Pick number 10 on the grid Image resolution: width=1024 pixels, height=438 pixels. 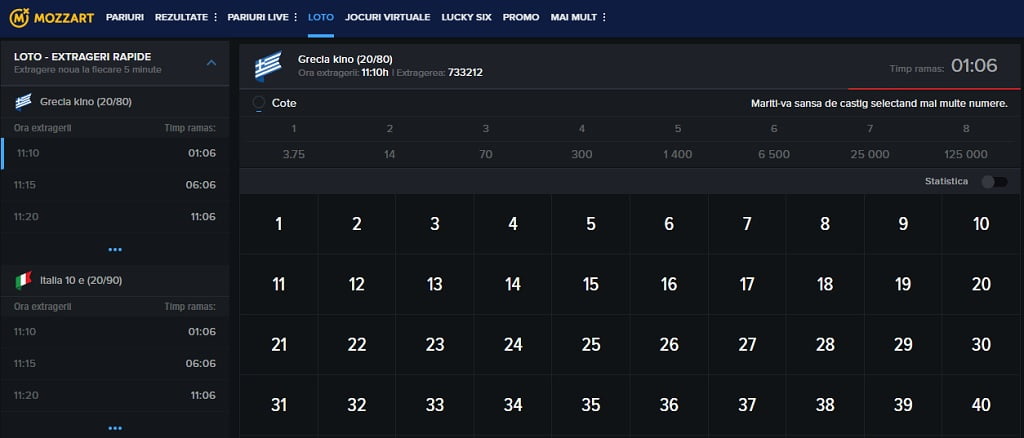[981, 225]
